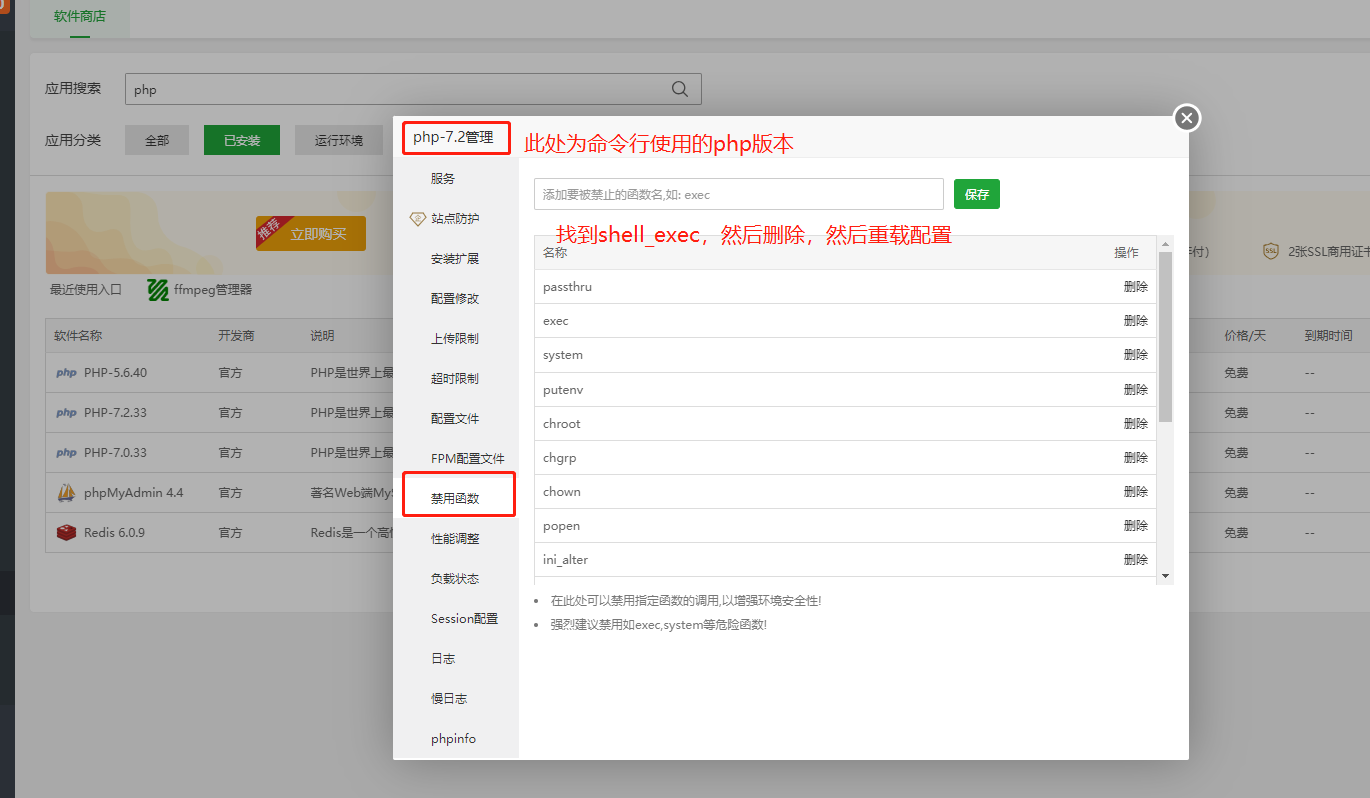Image resolution: width=1370 pixels, height=798 pixels.
Task: Select the 已安装 category filter
Action: tap(242, 141)
